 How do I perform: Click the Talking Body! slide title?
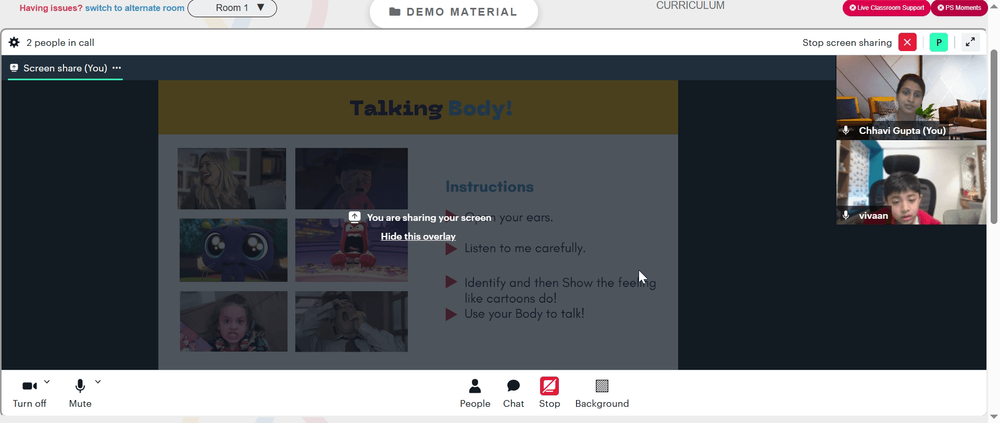coord(431,108)
